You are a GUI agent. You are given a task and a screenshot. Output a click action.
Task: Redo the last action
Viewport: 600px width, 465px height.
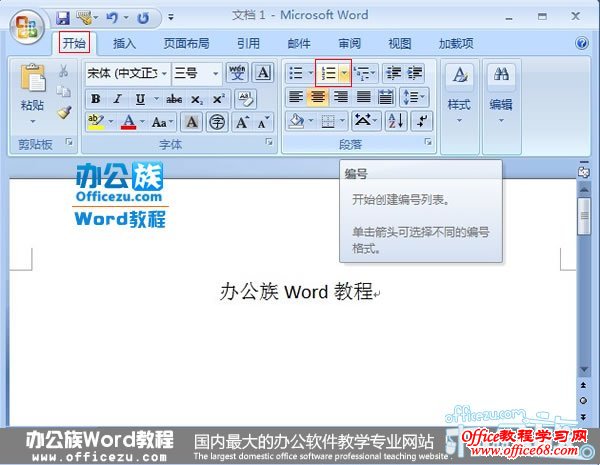143,18
